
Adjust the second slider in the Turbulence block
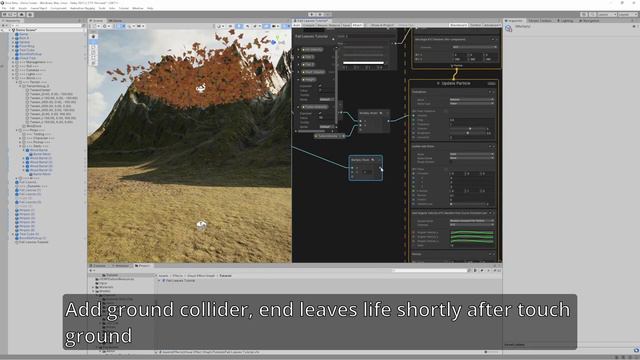click(x=468, y=133)
